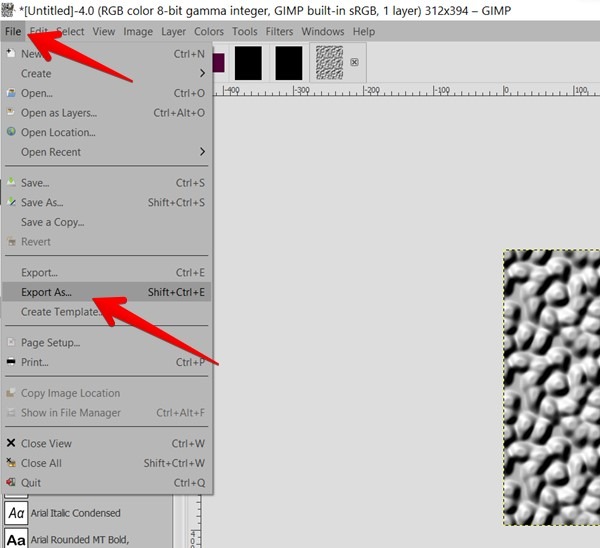Open the Help menu
The height and width of the screenshot is (548, 600).
(364, 31)
